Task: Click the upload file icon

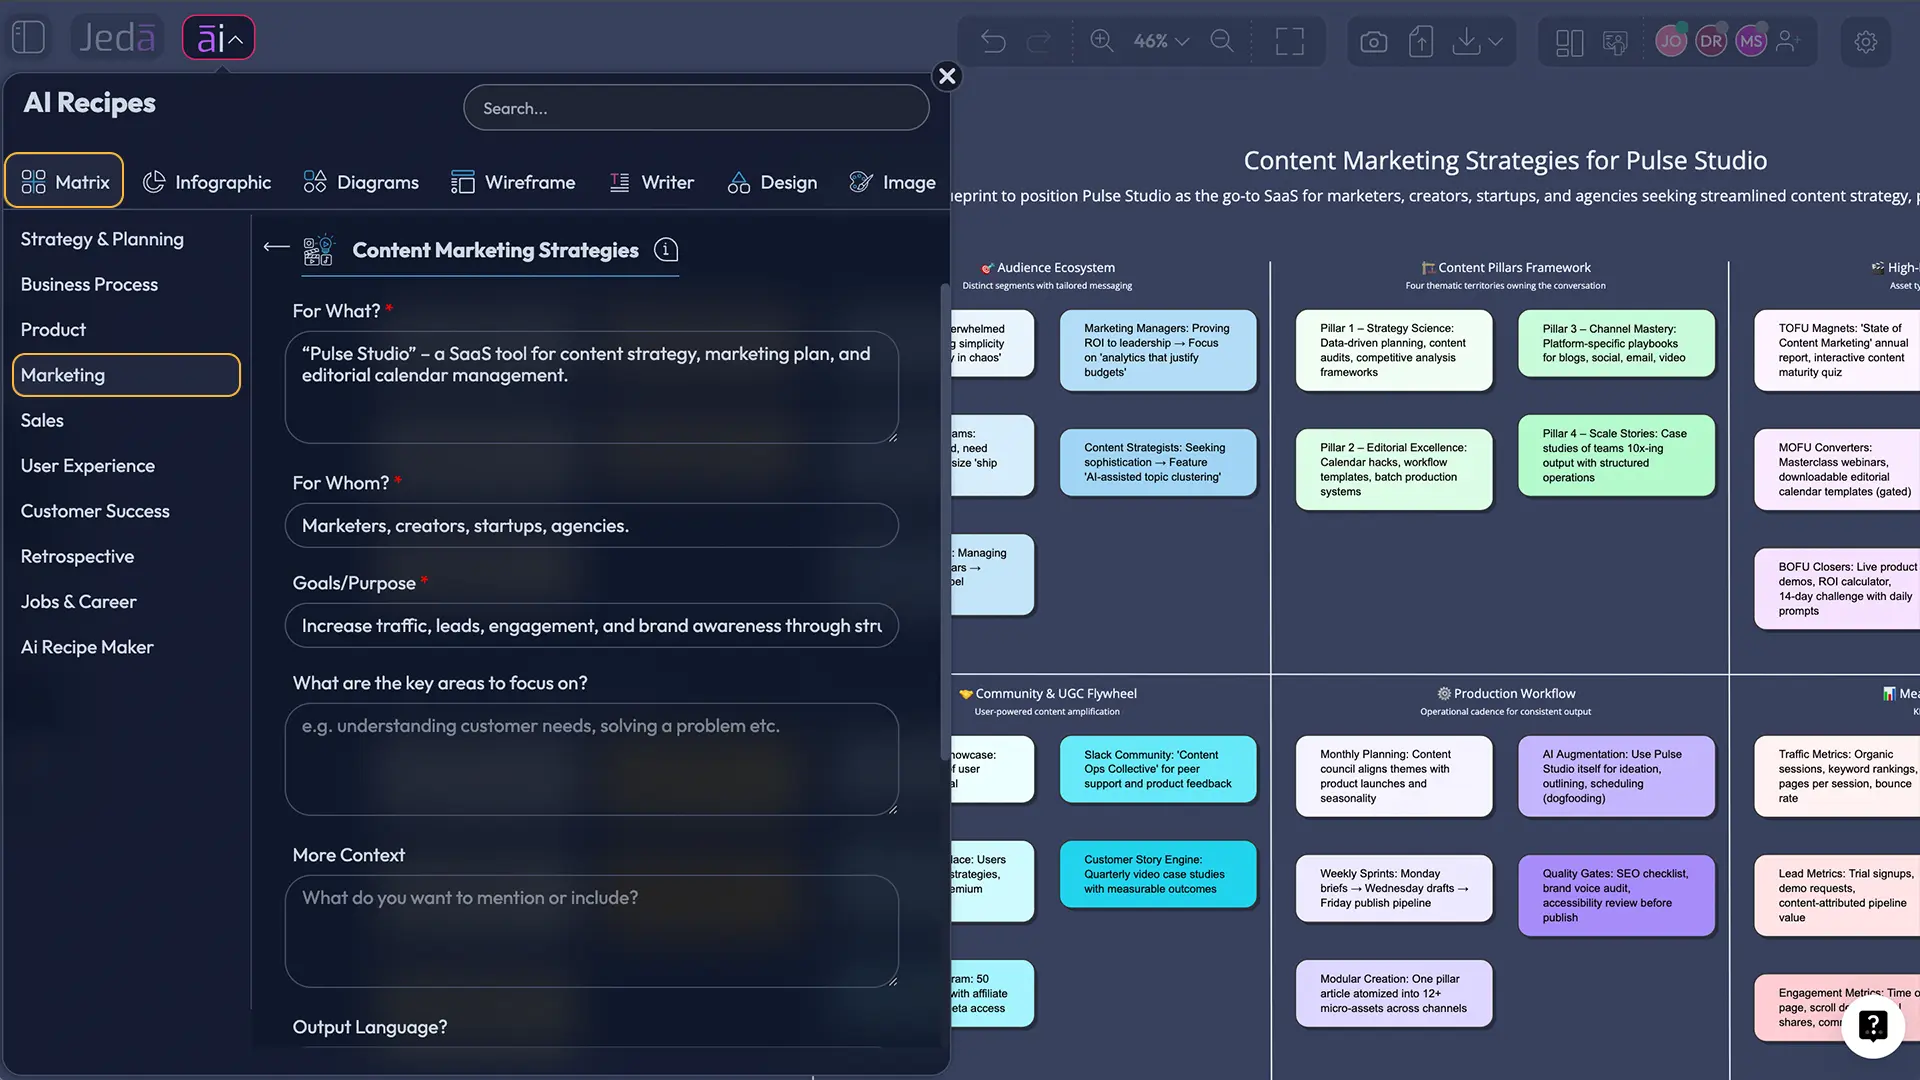Action: (x=1421, y=41)
